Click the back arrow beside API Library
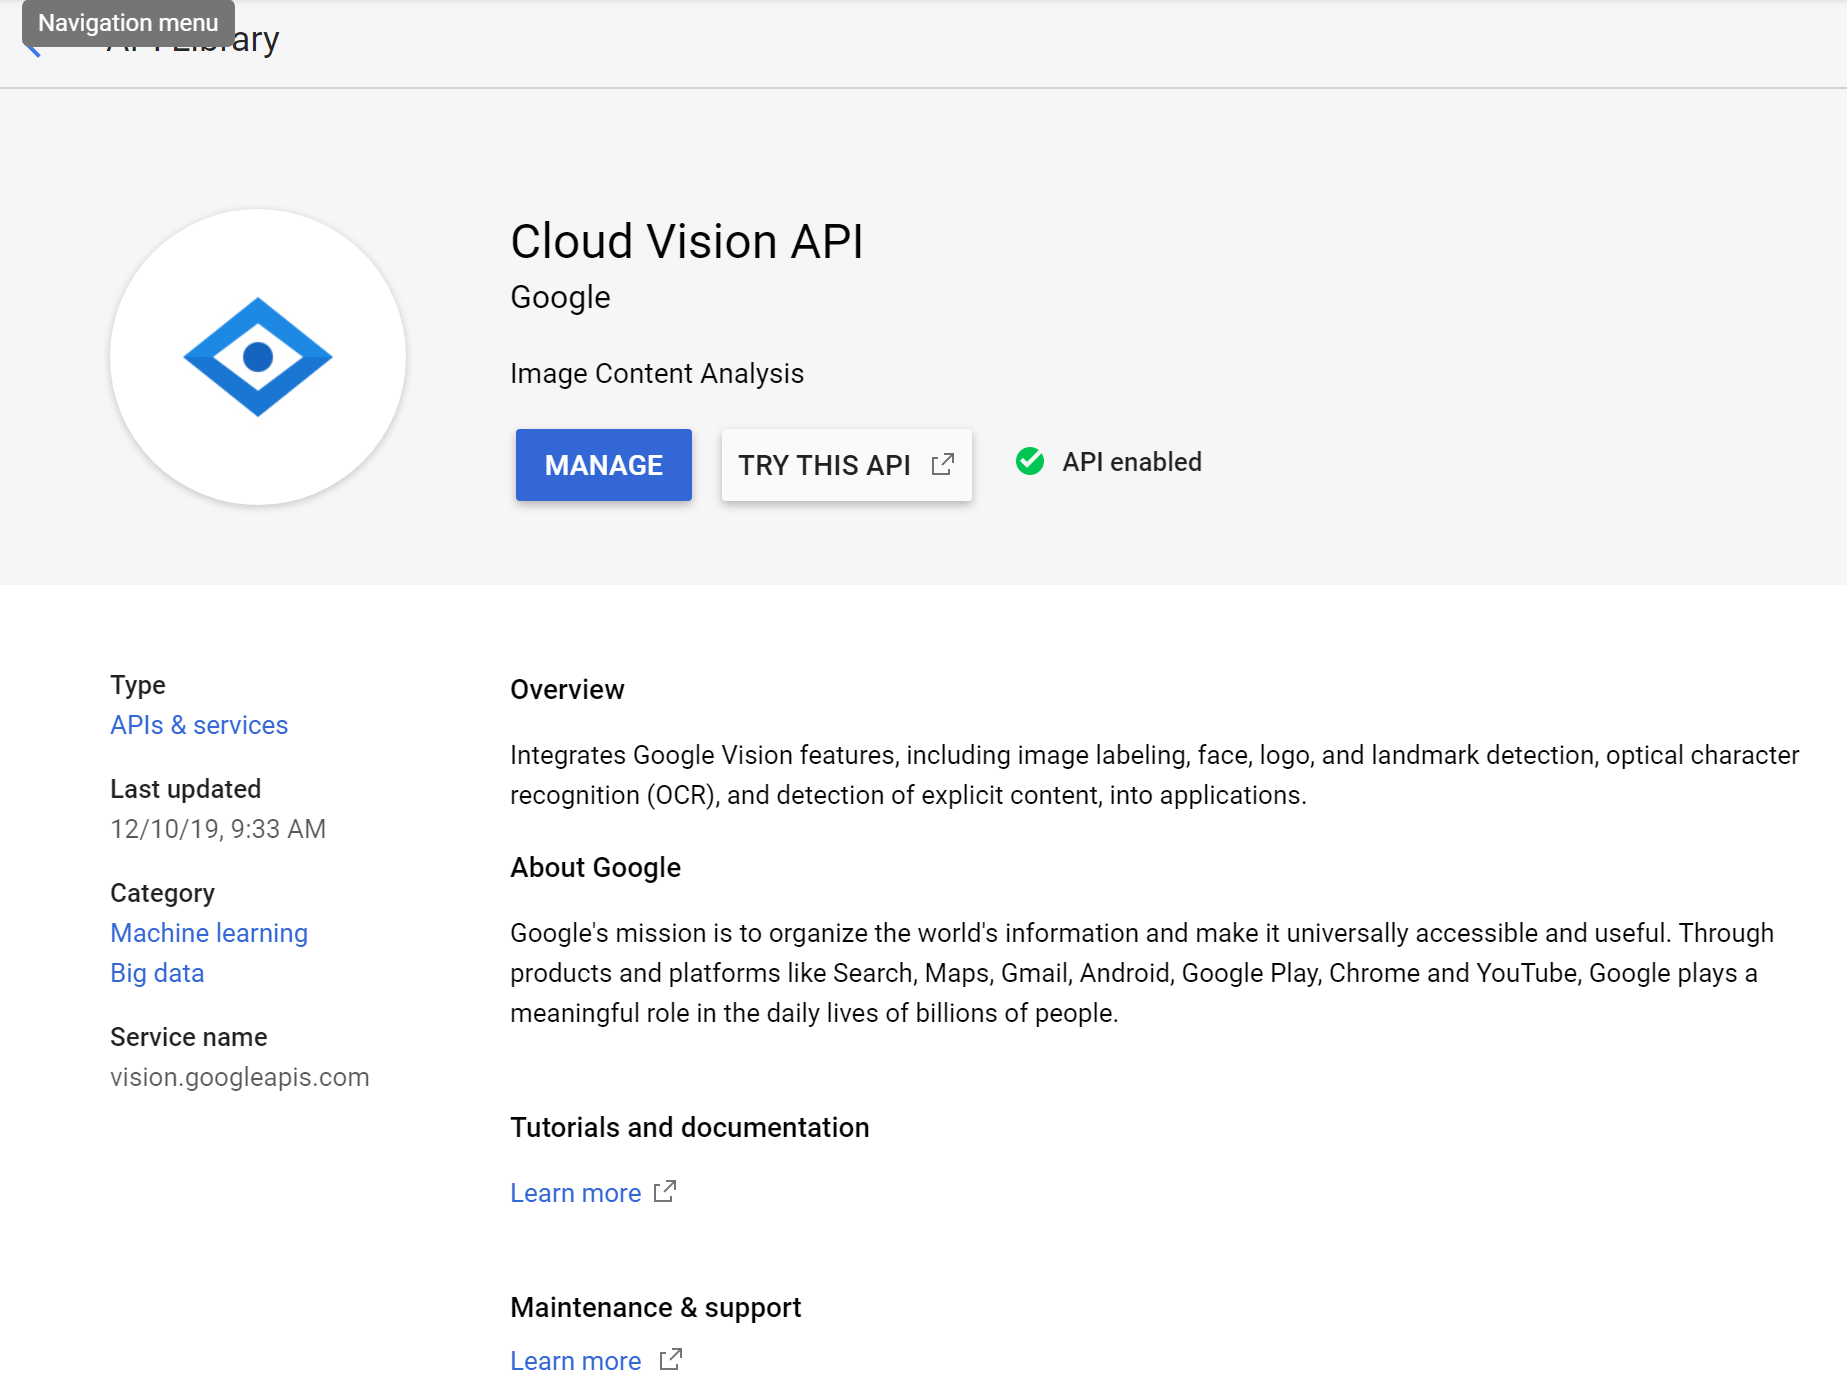This screenshot has width=1847, height=1389. tap(34, 48)
